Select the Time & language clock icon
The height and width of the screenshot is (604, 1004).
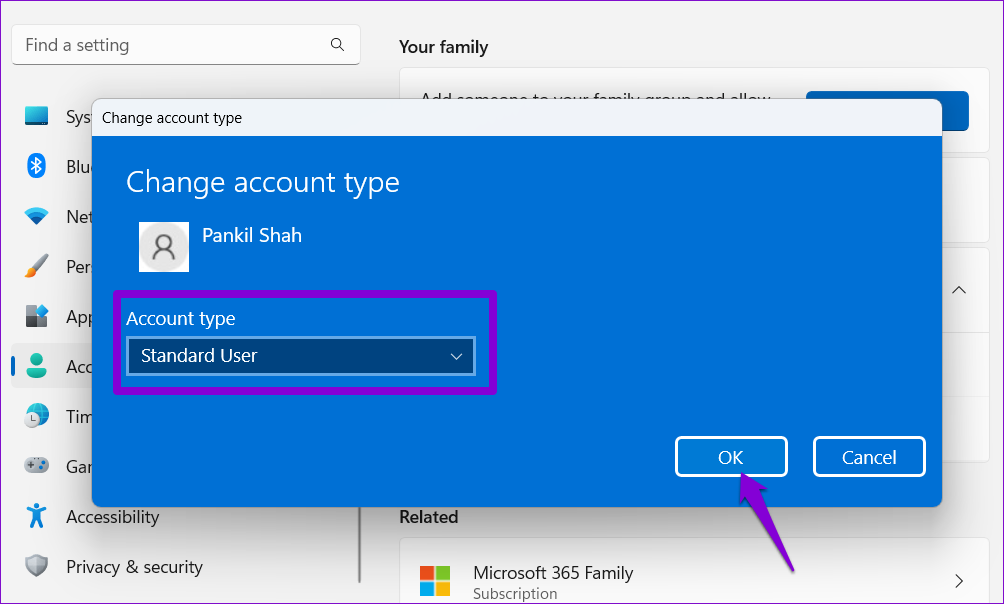tap(37, 416)
